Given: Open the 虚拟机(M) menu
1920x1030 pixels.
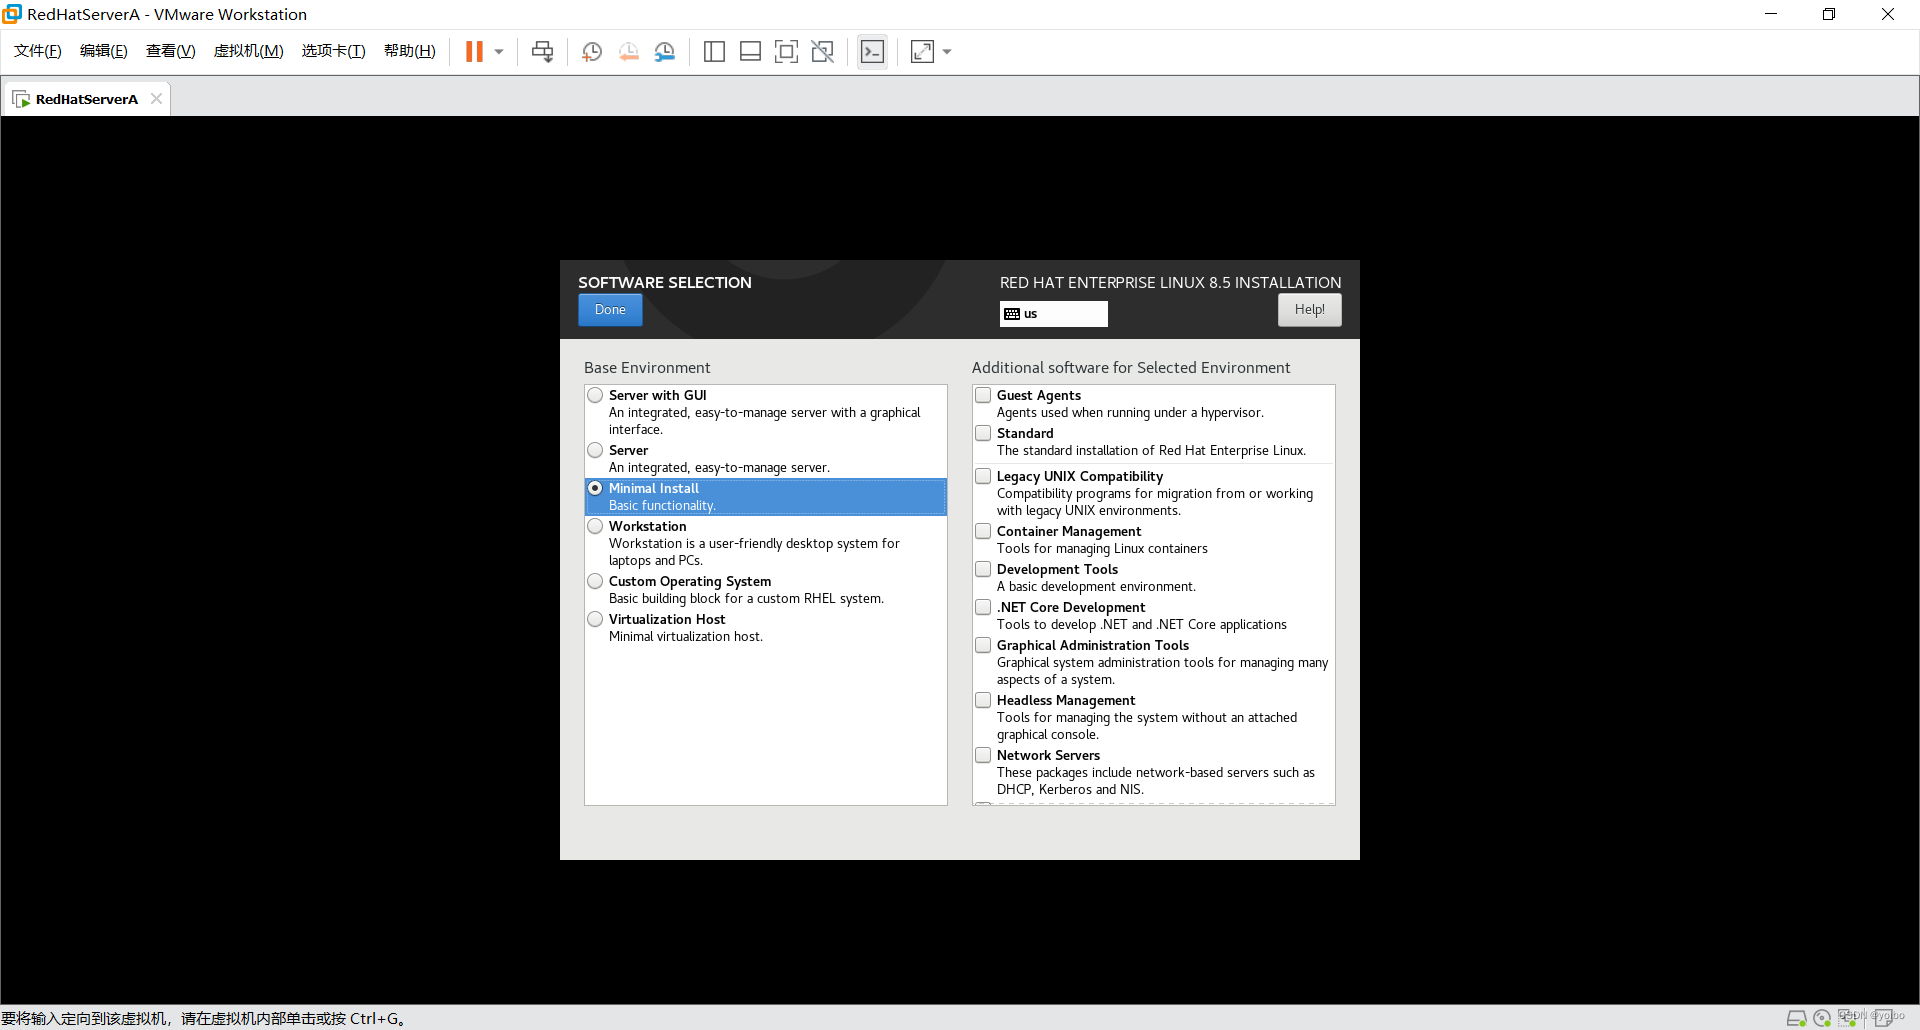Looking at the screenshot, I should (x=248, y=51).
